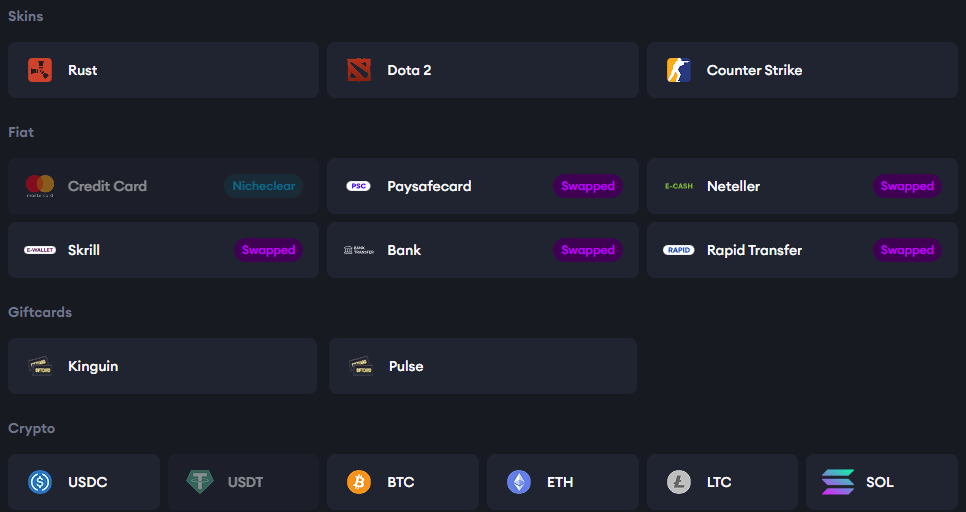Click the Solana logo icon
Viewport: 966px width, 512px height.
pyautogui.click(x=838, y=482)
